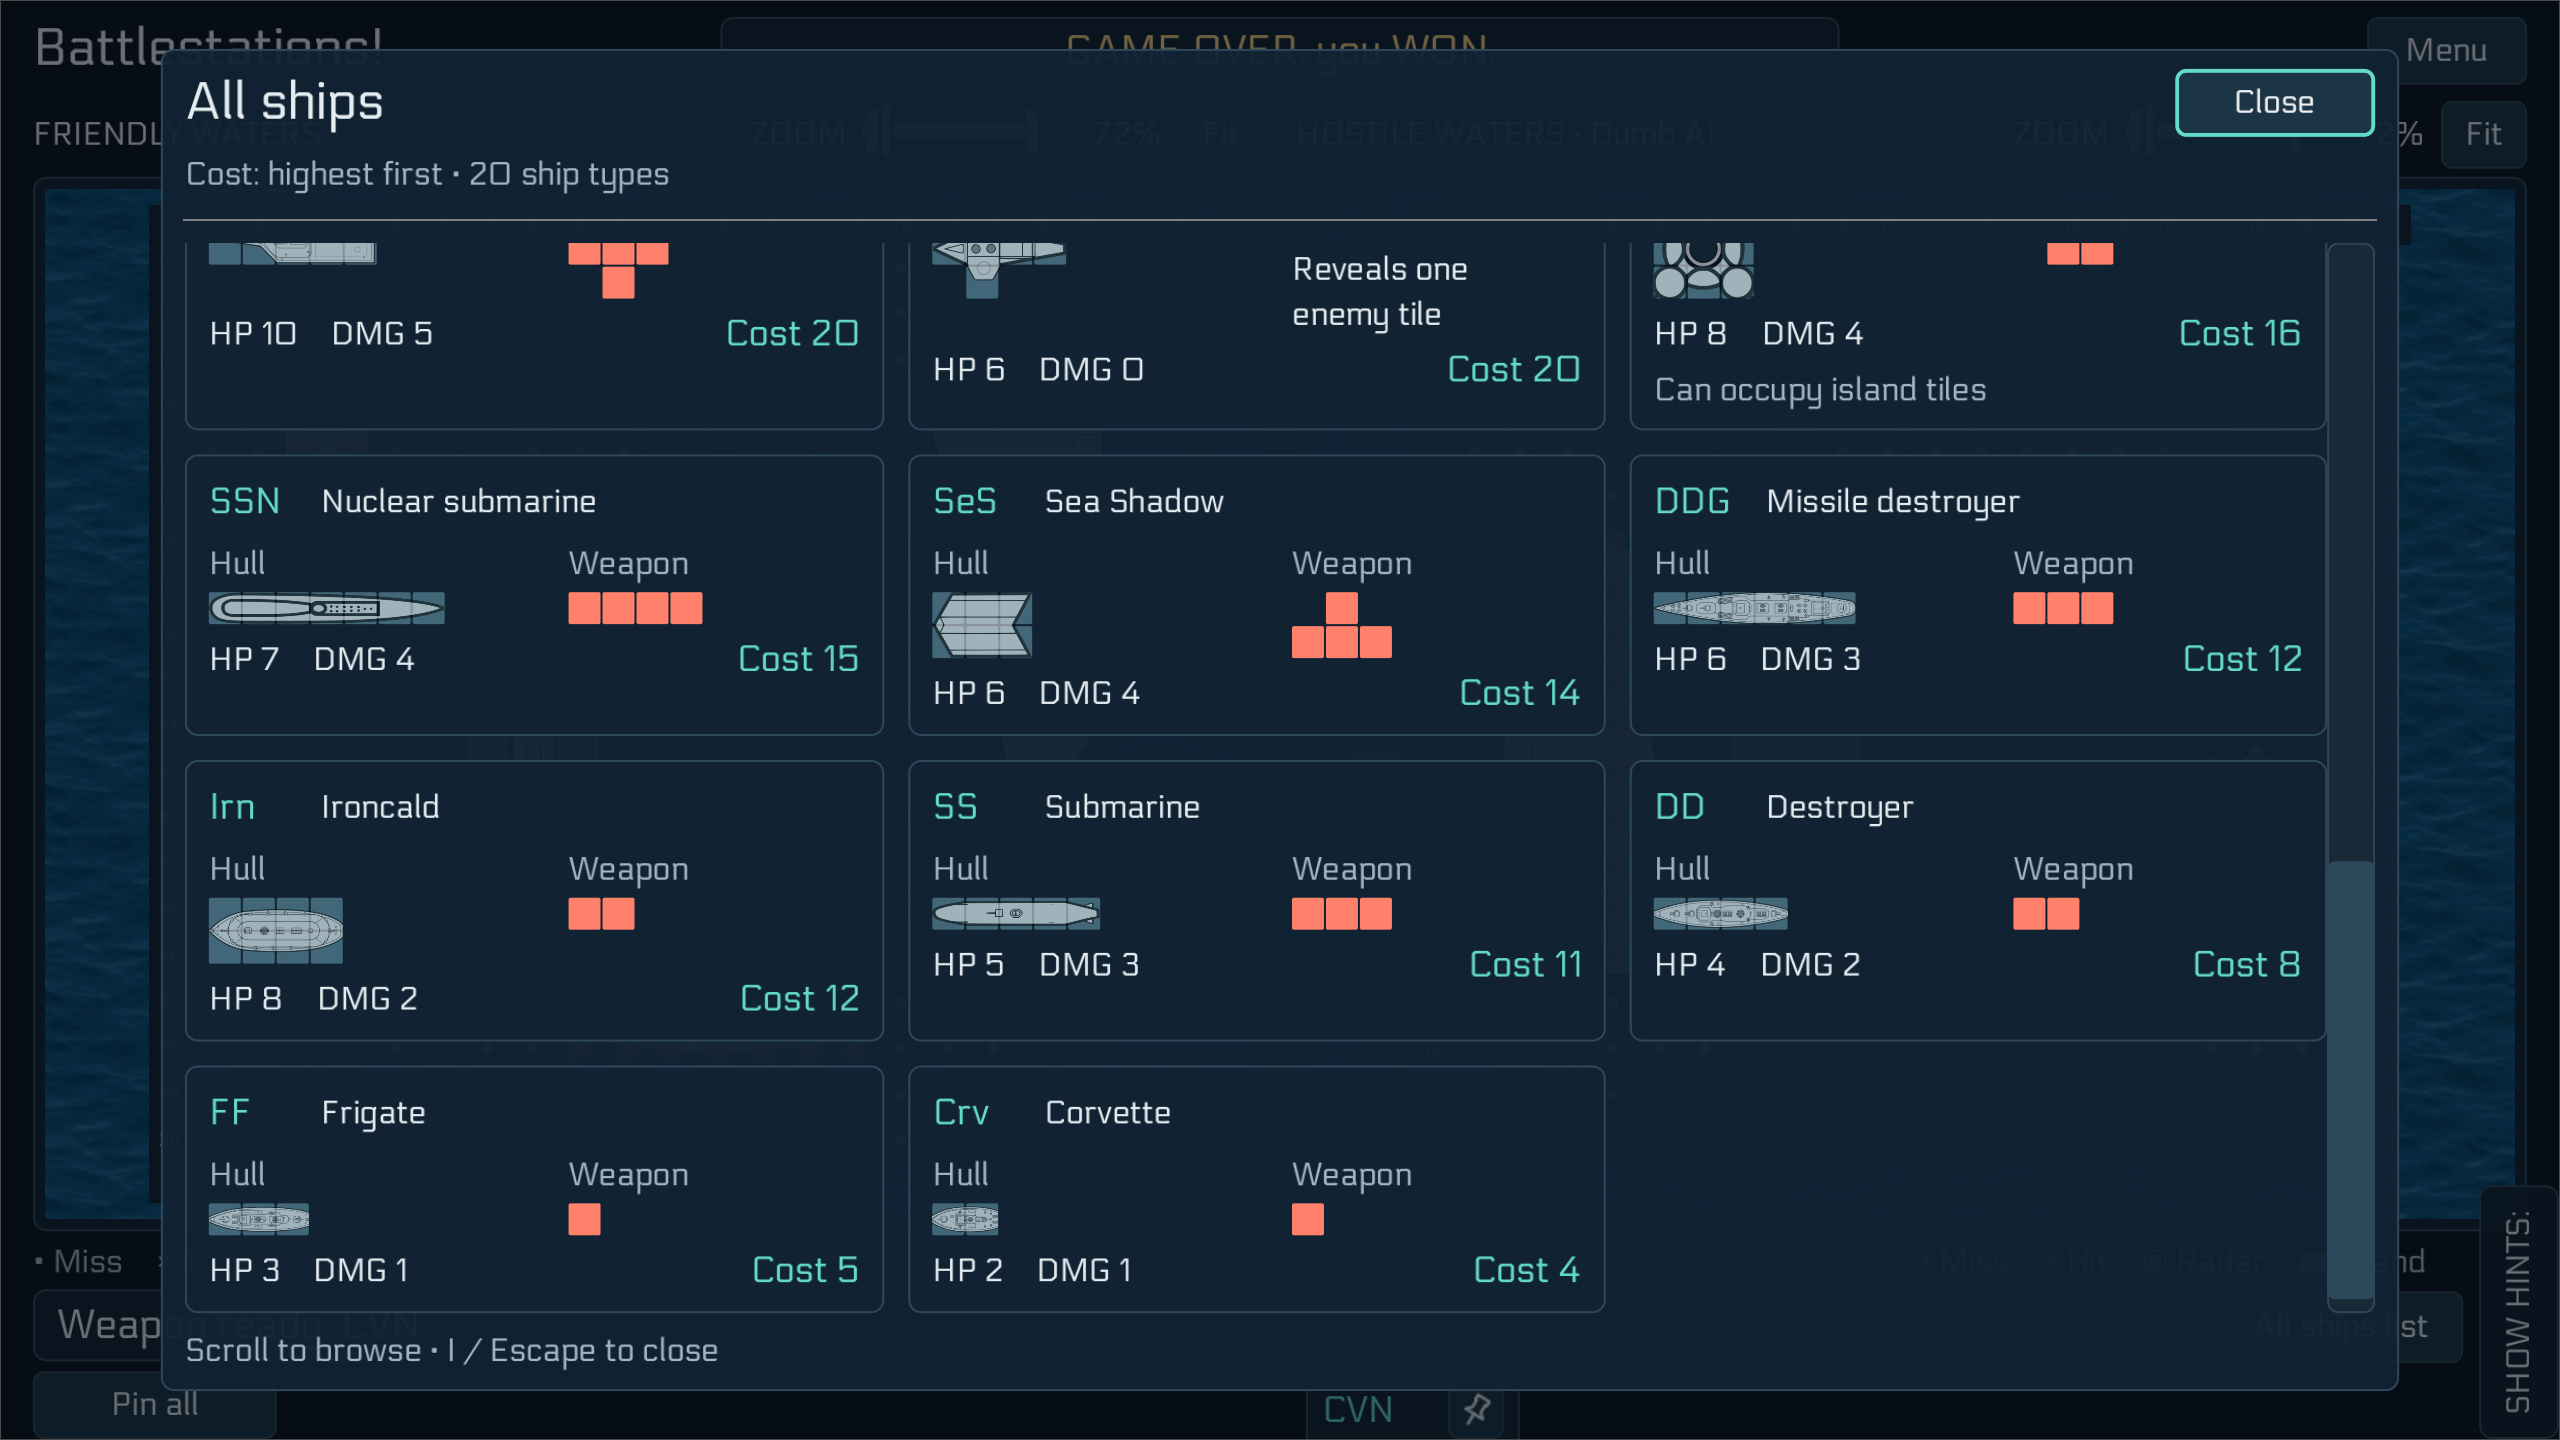2560x1440 pixels.
Task: Click the SeS abbreviation label
Action: (964, 501)
